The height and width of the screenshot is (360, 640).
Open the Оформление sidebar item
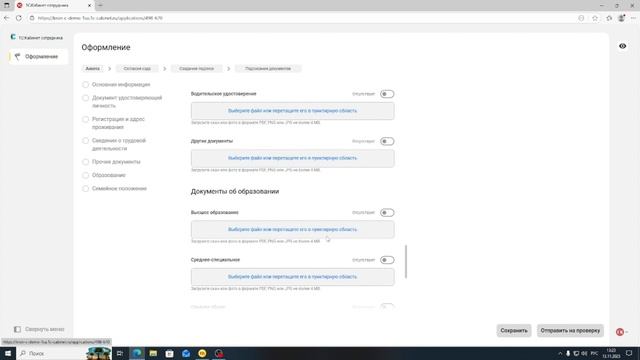pos(38,56)
